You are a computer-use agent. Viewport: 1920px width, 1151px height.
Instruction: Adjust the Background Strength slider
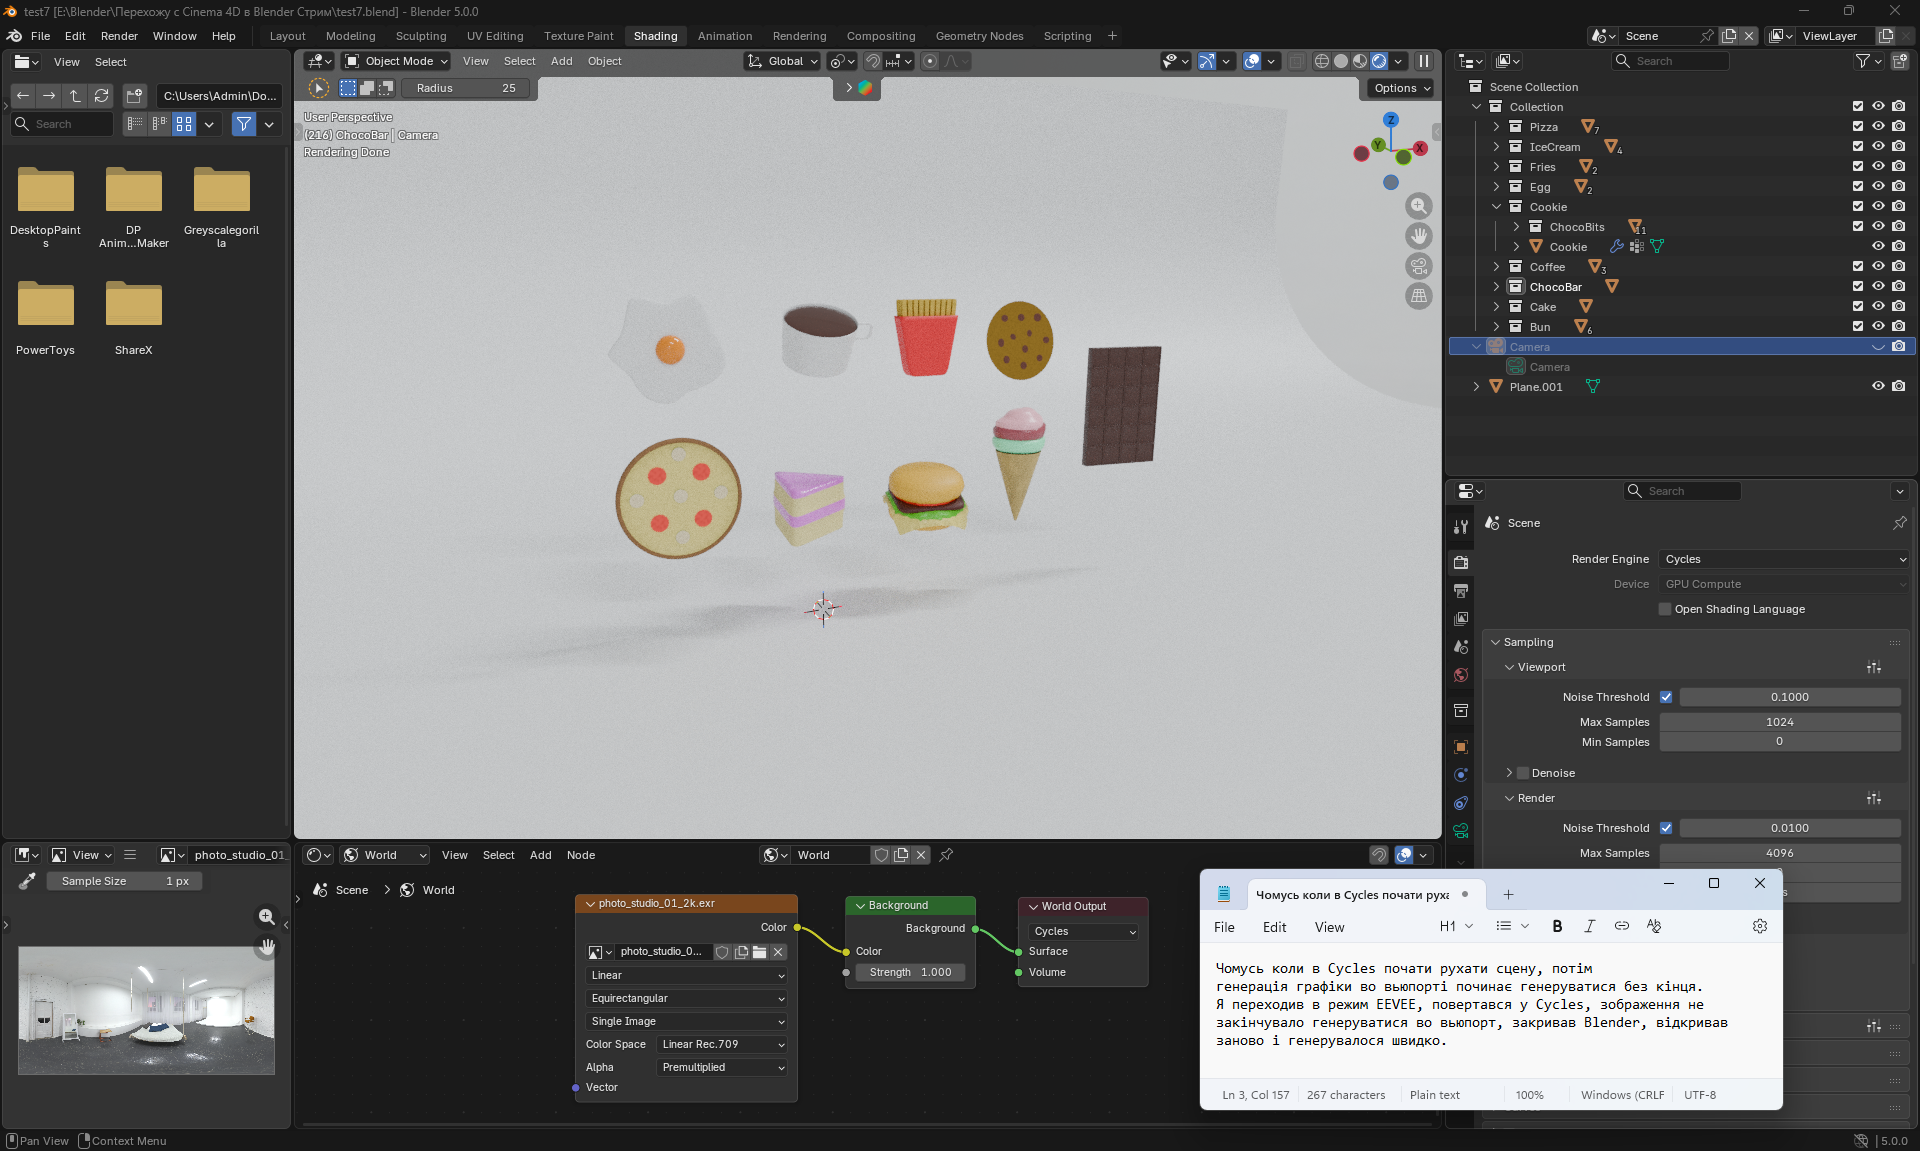click(910, 972)
